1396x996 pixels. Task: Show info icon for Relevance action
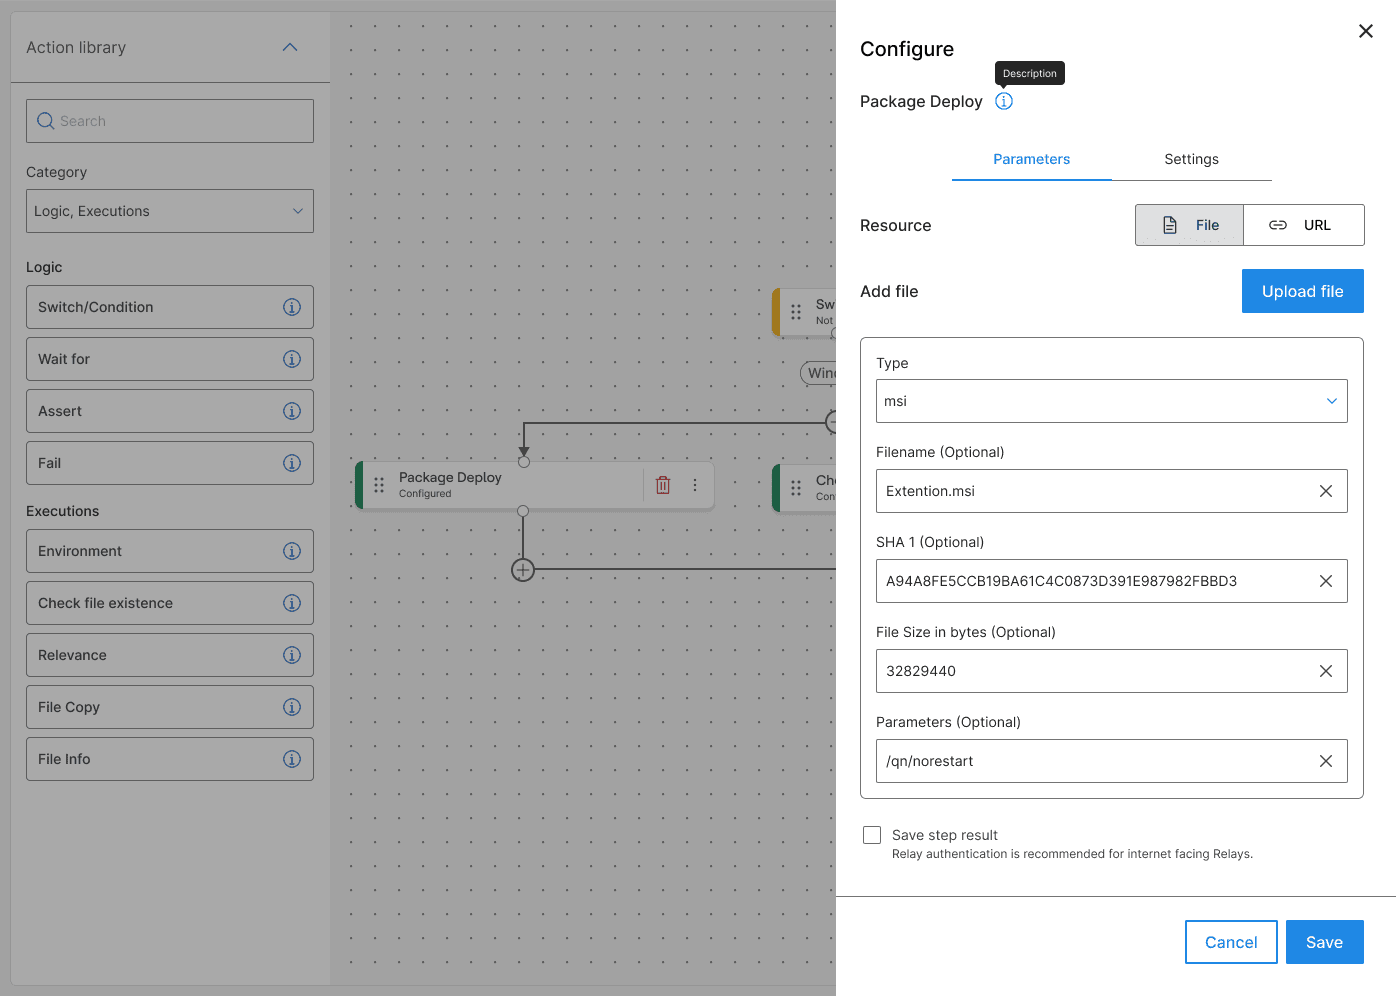point(292,655)
